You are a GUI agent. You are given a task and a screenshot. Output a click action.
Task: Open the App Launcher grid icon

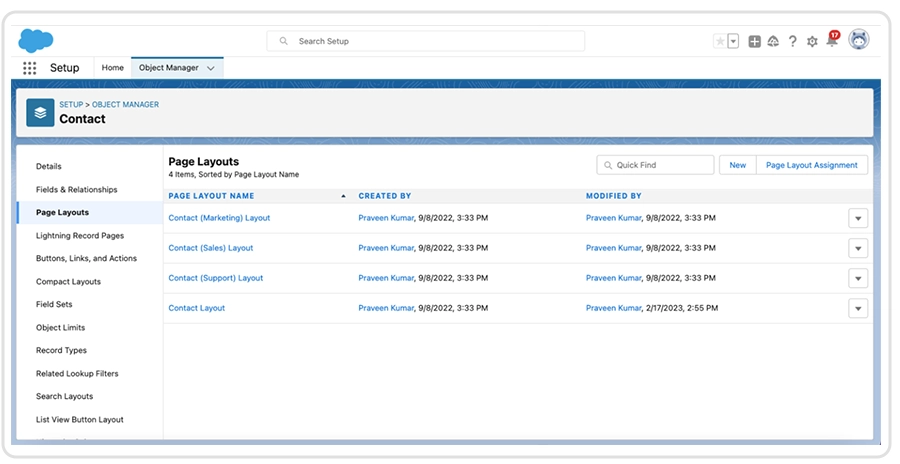point(29,68)
